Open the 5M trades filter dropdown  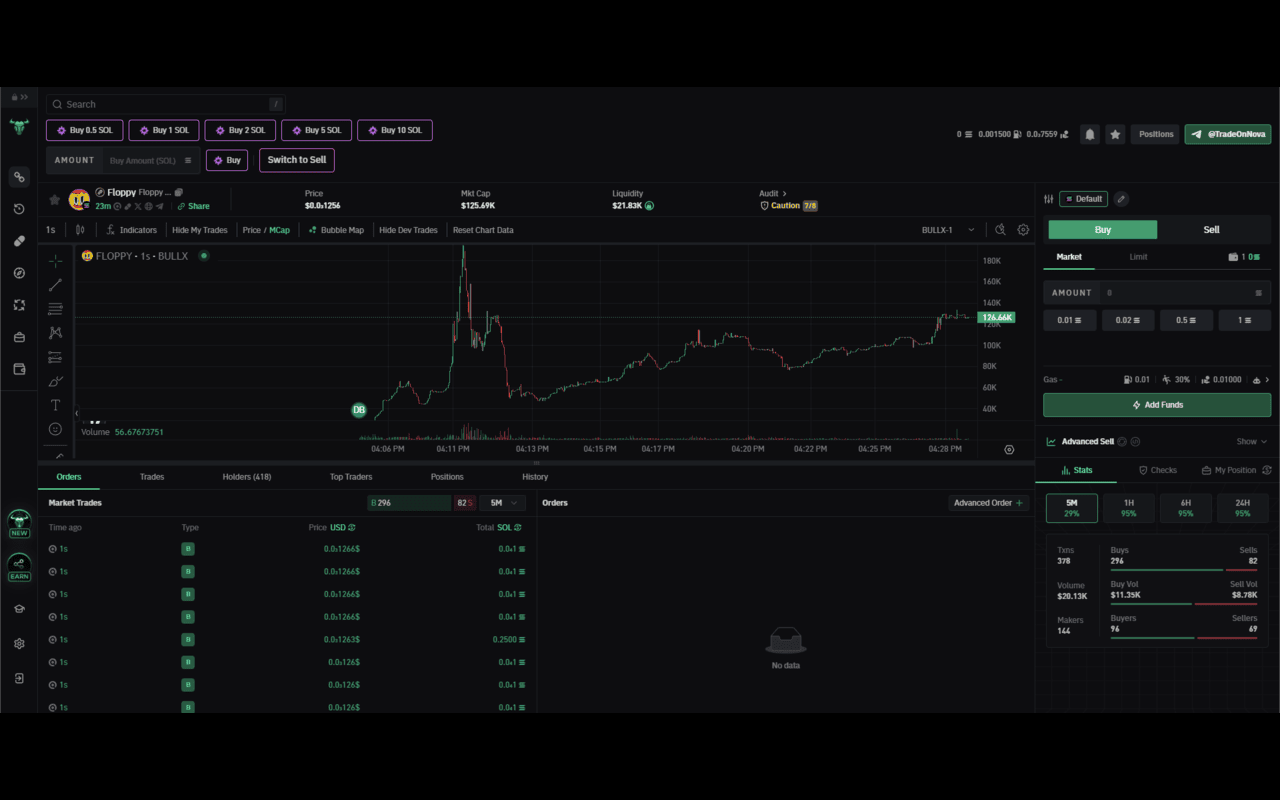tap(502, 502)
